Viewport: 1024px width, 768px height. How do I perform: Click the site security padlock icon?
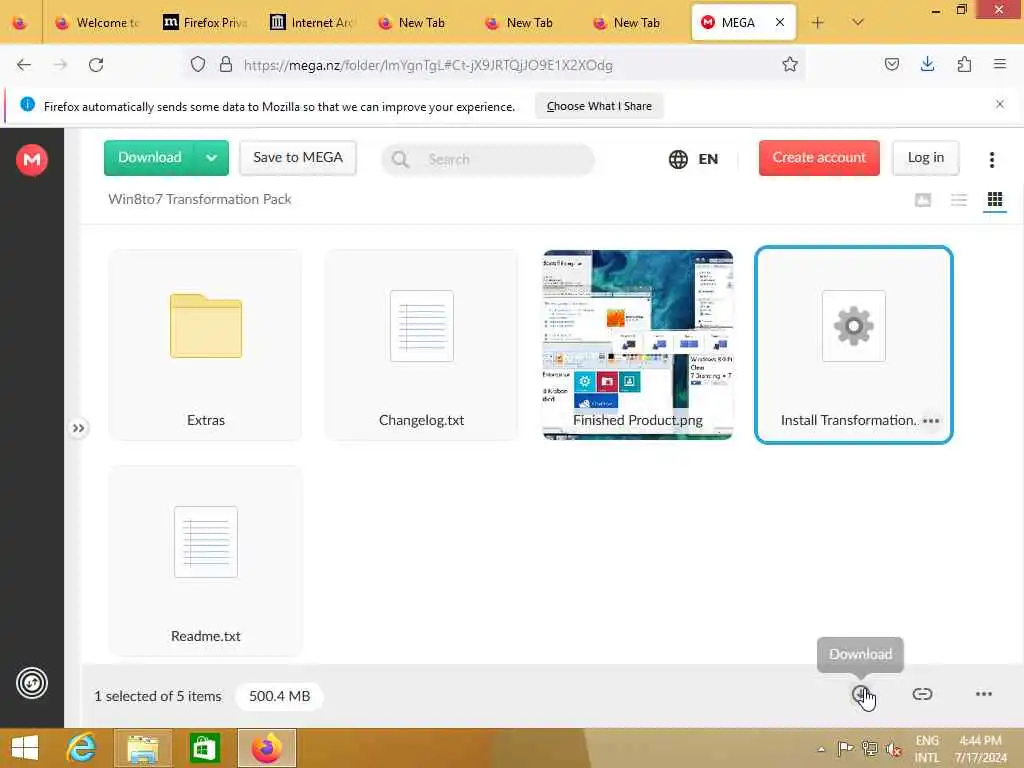click(x=225, y=64)
